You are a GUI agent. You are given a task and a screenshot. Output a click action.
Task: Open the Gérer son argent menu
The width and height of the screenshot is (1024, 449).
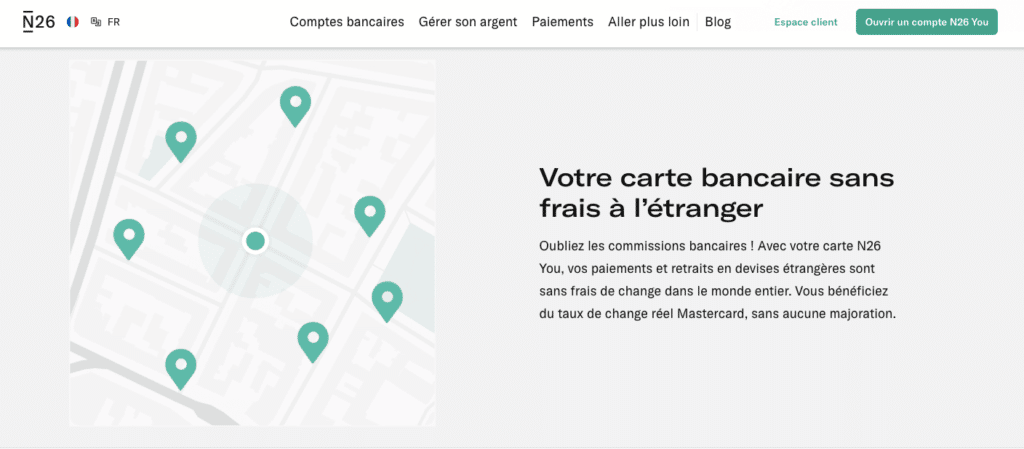pyautogui.click(x=468, y=22)
